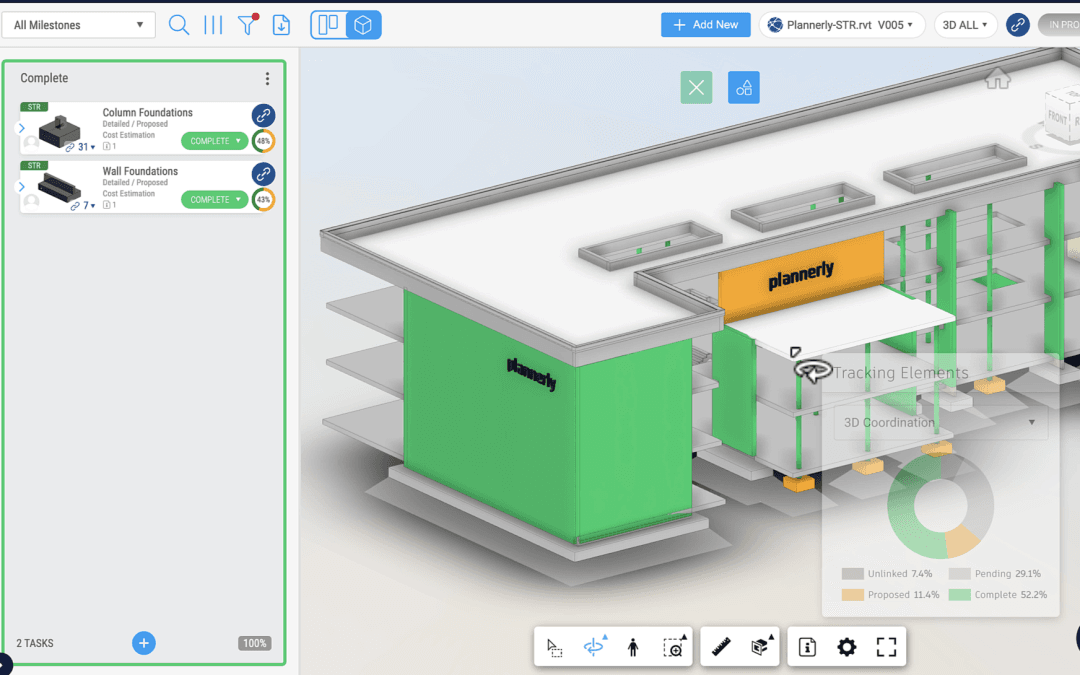Activate the first person walk tool

click(x=633, y=647)
